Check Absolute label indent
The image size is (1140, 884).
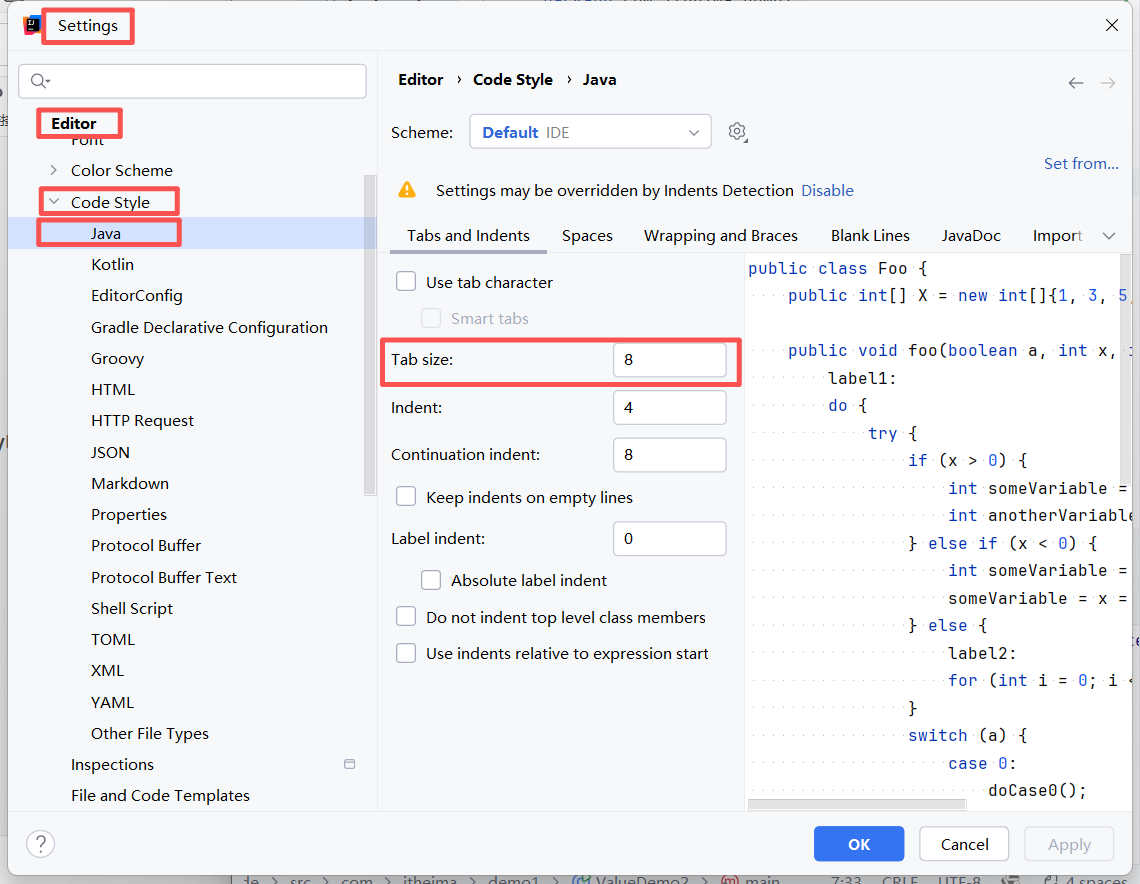(431, 579)
